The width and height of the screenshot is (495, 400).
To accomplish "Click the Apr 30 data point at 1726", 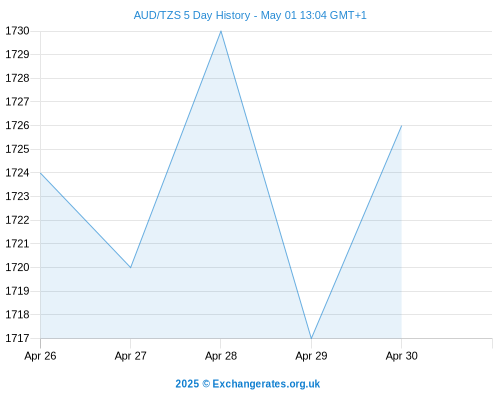I will point(402,126).
